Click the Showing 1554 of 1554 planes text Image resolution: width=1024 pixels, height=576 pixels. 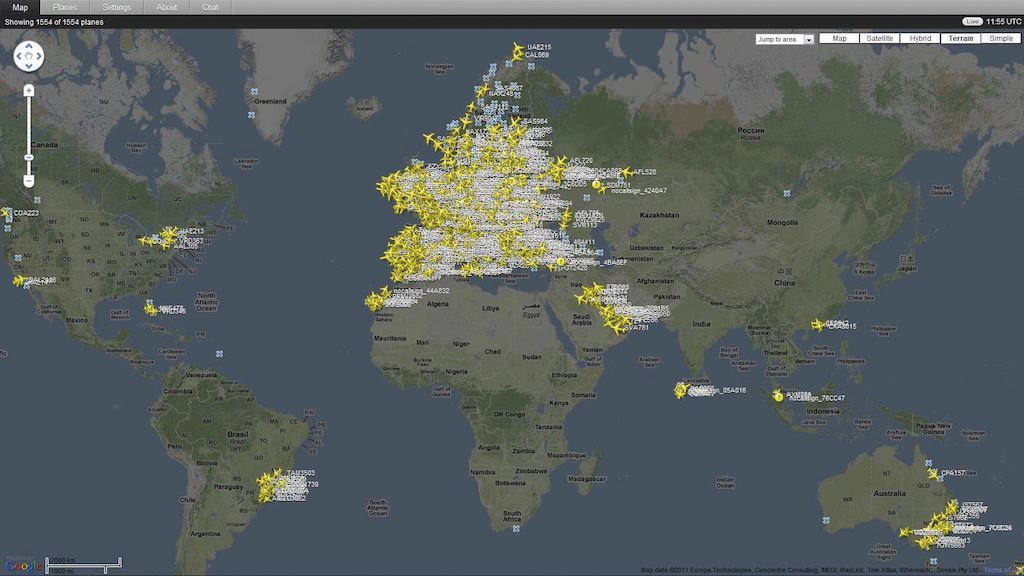pos(54,22)
